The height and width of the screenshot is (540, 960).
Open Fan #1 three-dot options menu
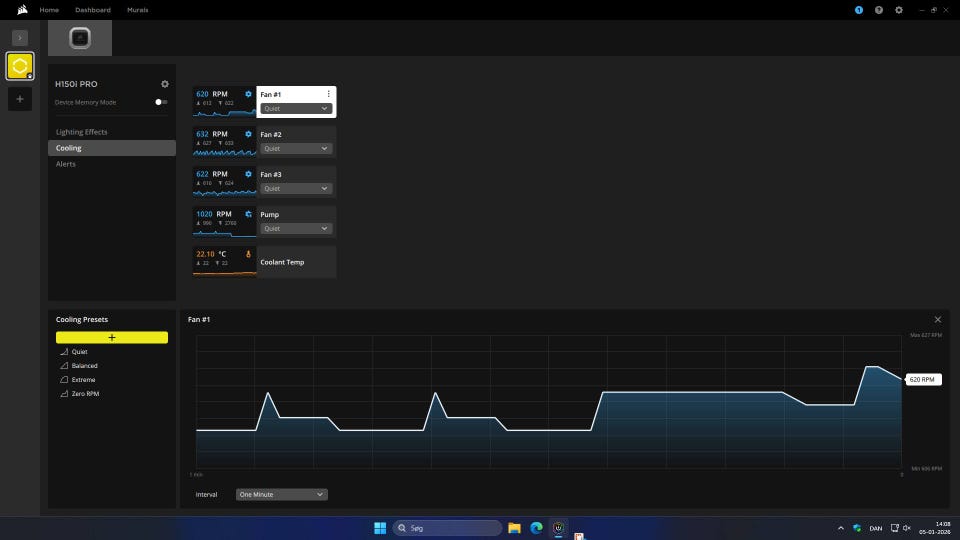pos(329,94)
